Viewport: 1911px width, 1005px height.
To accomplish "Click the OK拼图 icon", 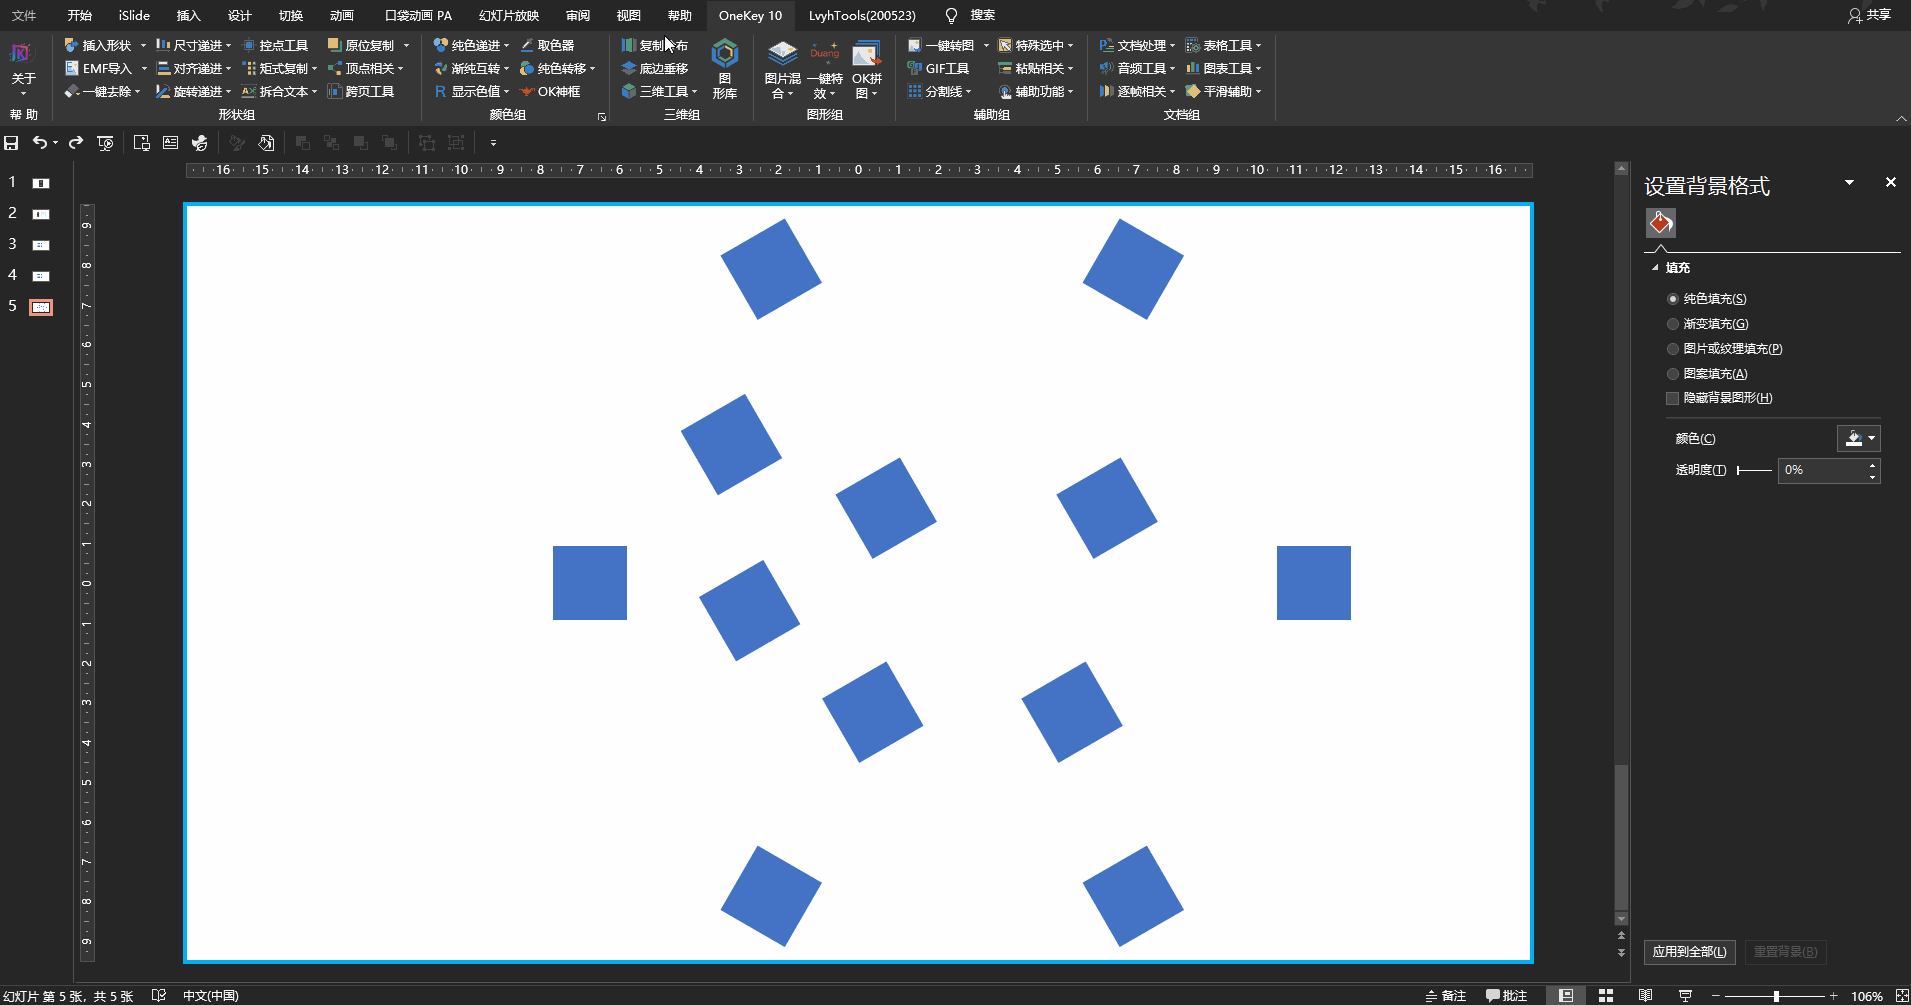I will [866, 68].
